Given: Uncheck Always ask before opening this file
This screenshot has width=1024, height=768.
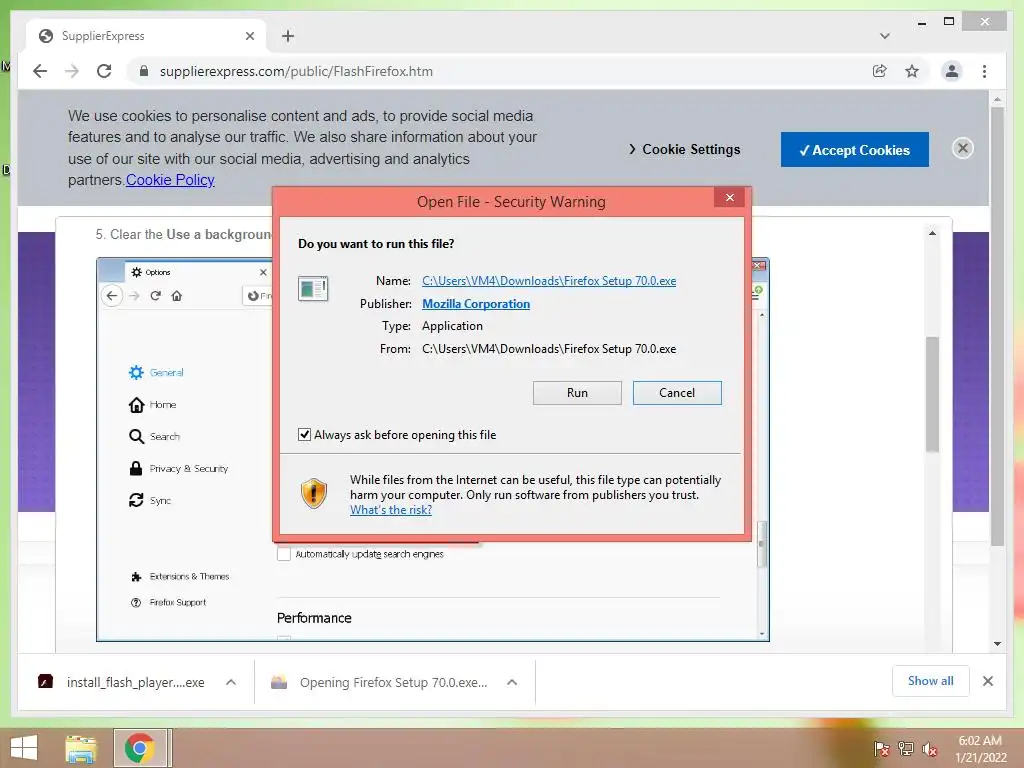Looking at the screenshot, I should coord(304,434).
